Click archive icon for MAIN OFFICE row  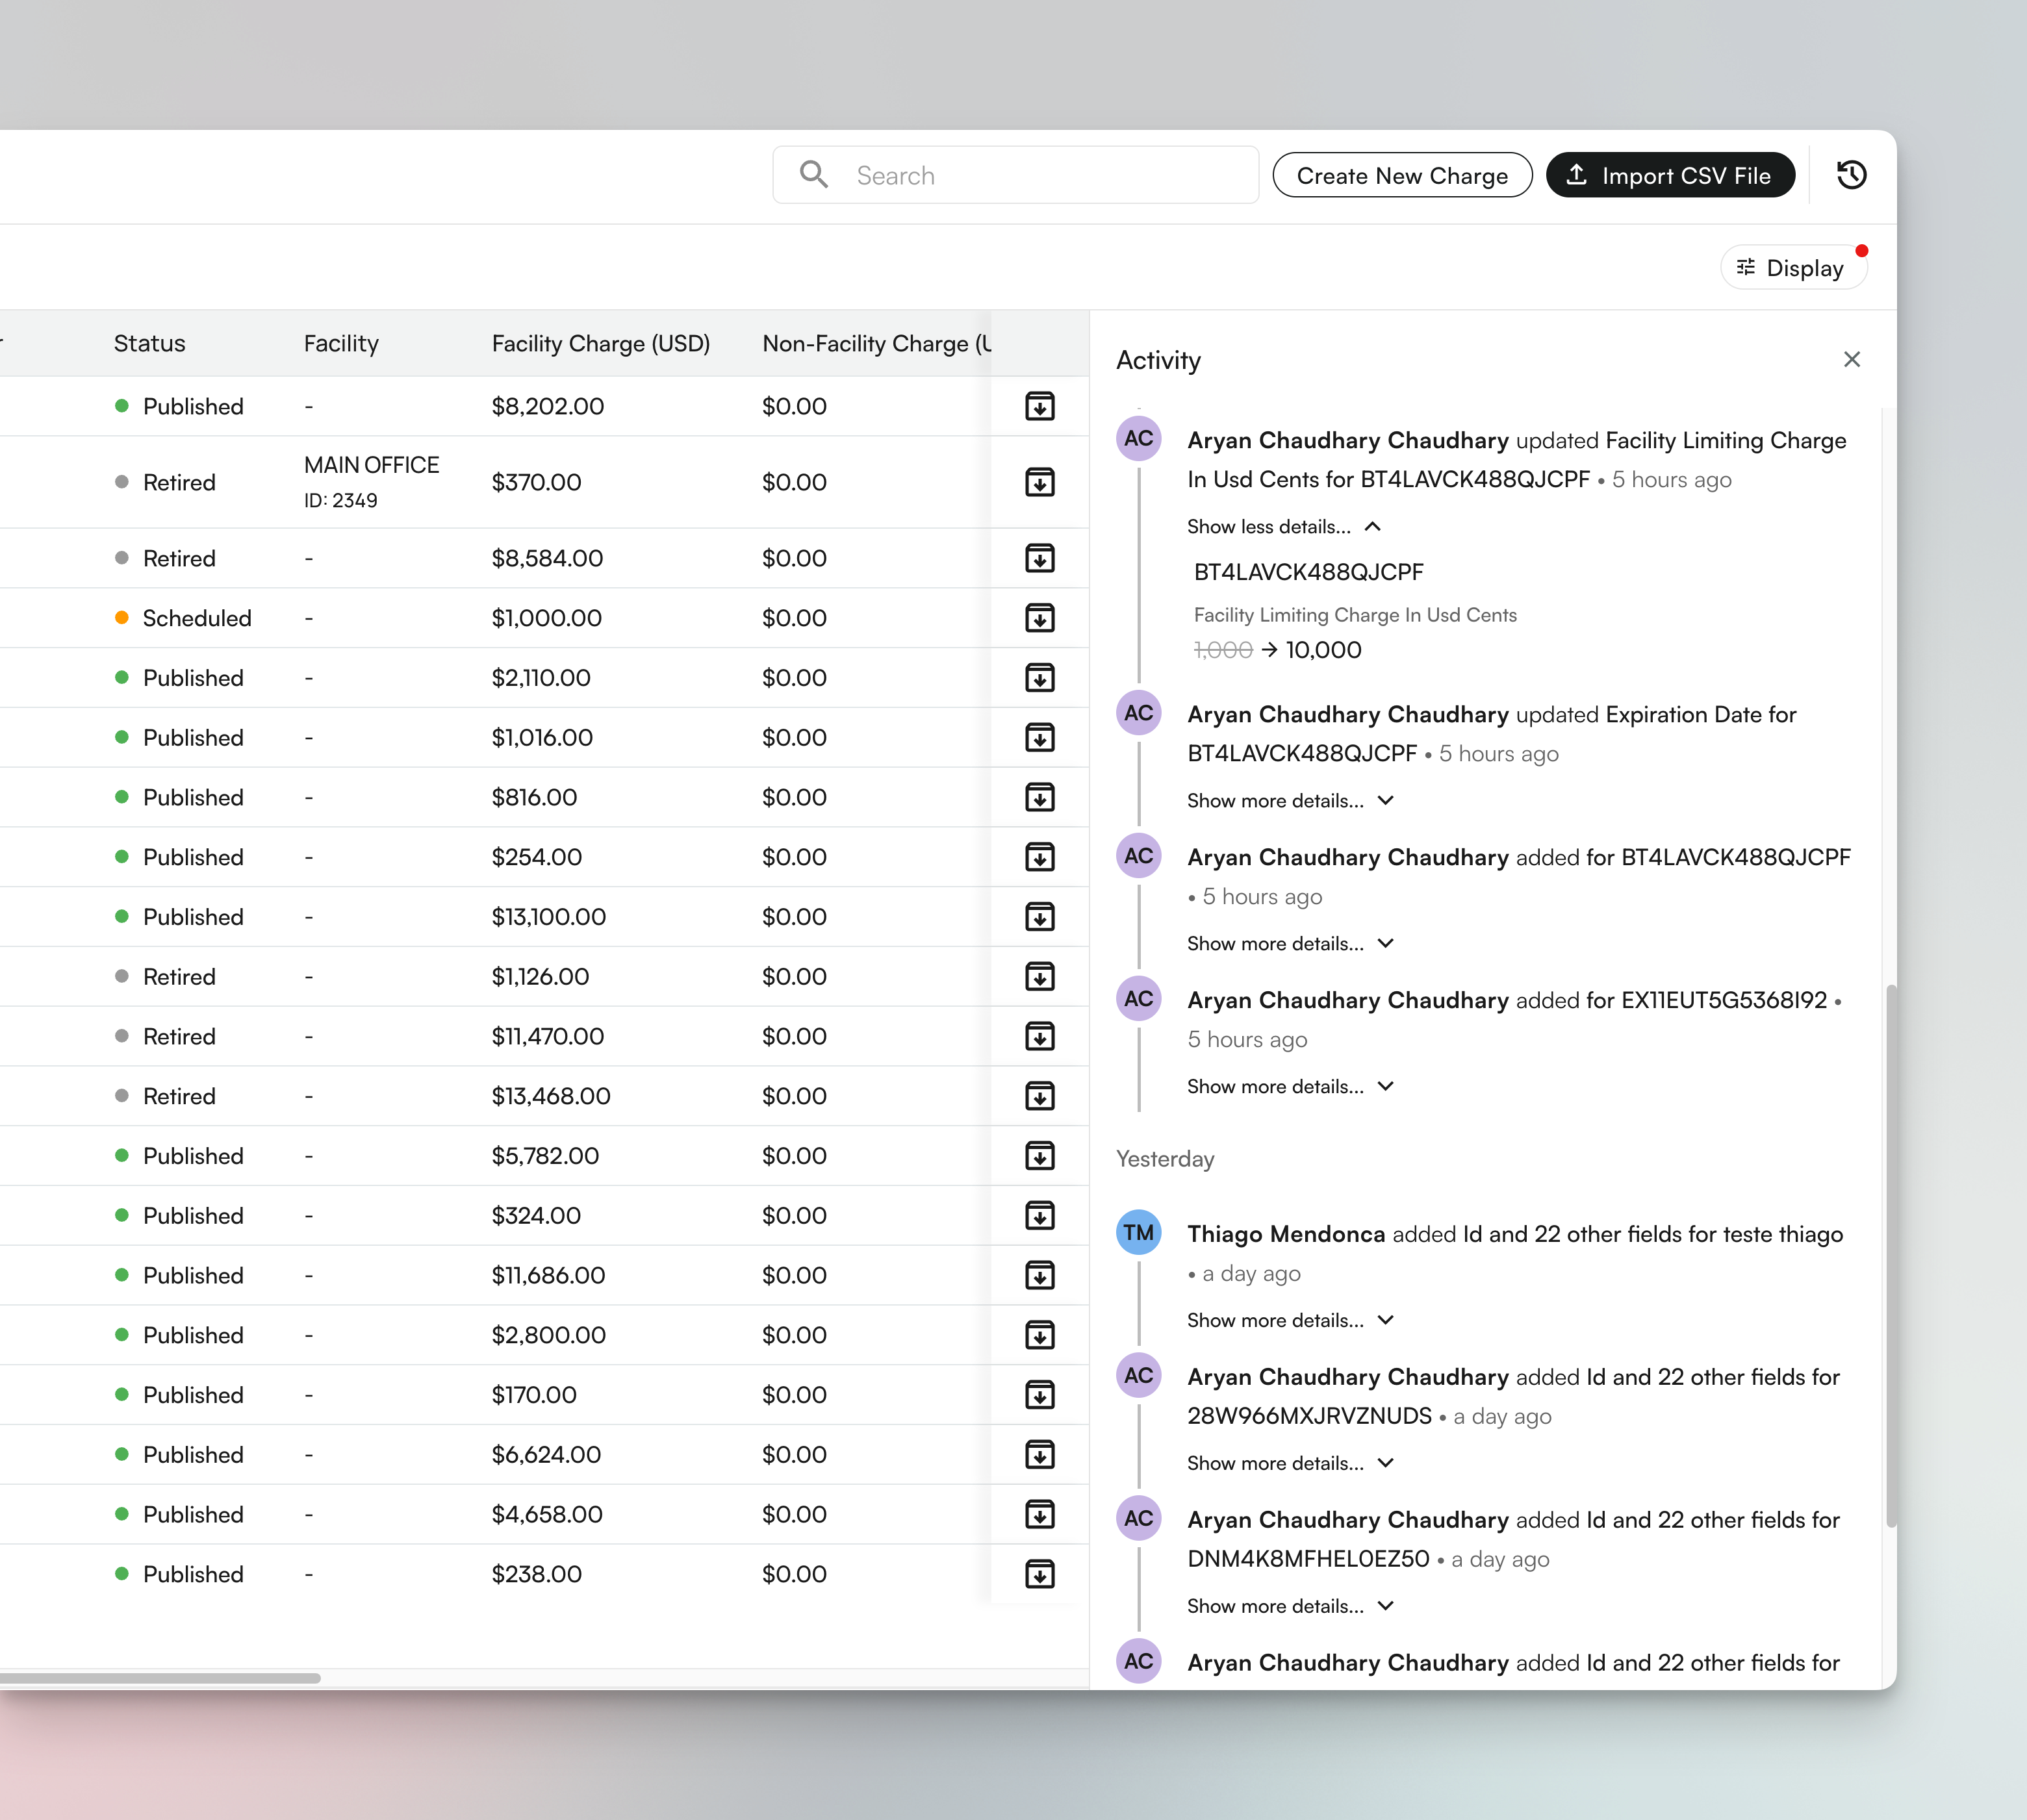click(1039, 482)
